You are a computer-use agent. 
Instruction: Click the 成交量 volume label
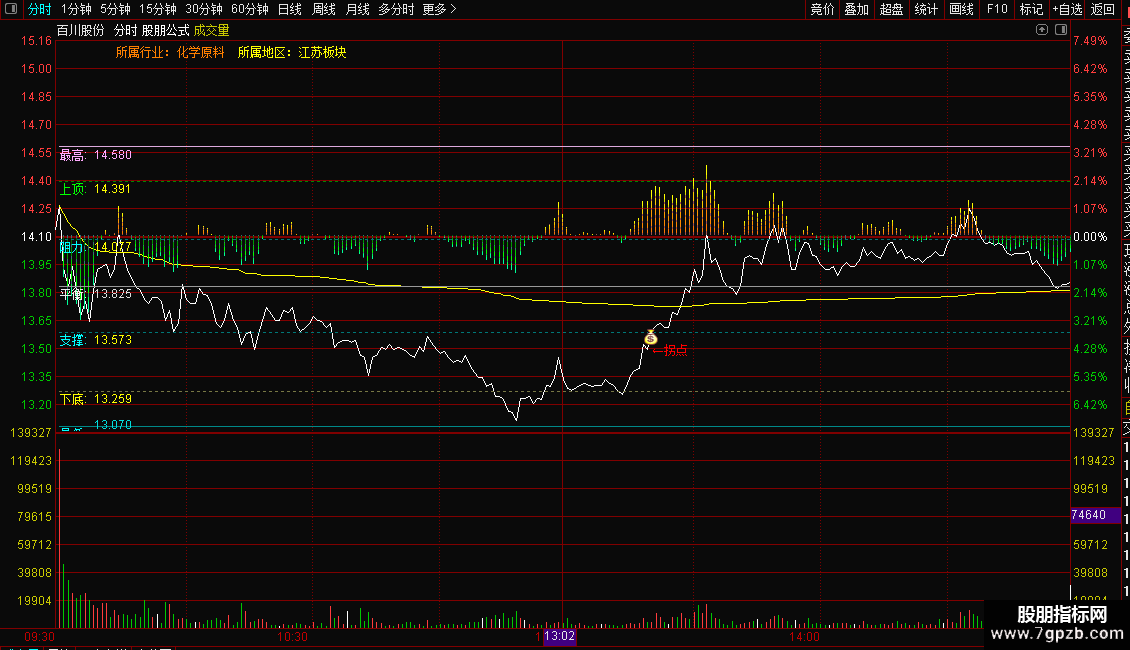click(211, 30)
